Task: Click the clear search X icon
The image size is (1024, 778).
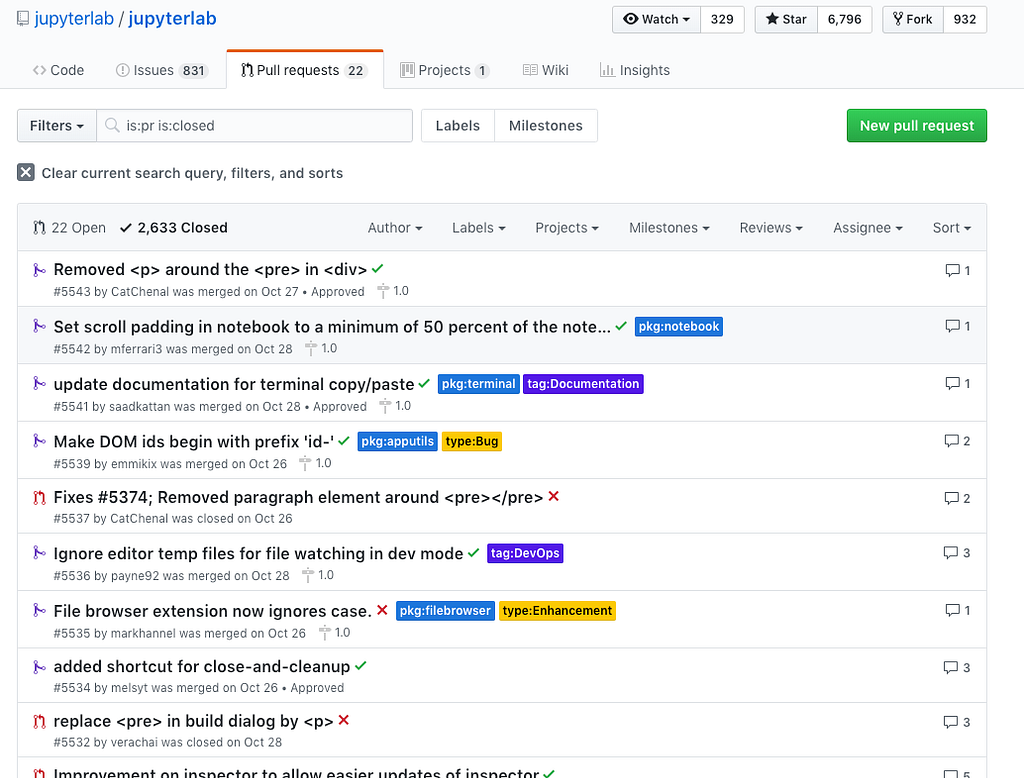Action: click(x=25, y=173)
